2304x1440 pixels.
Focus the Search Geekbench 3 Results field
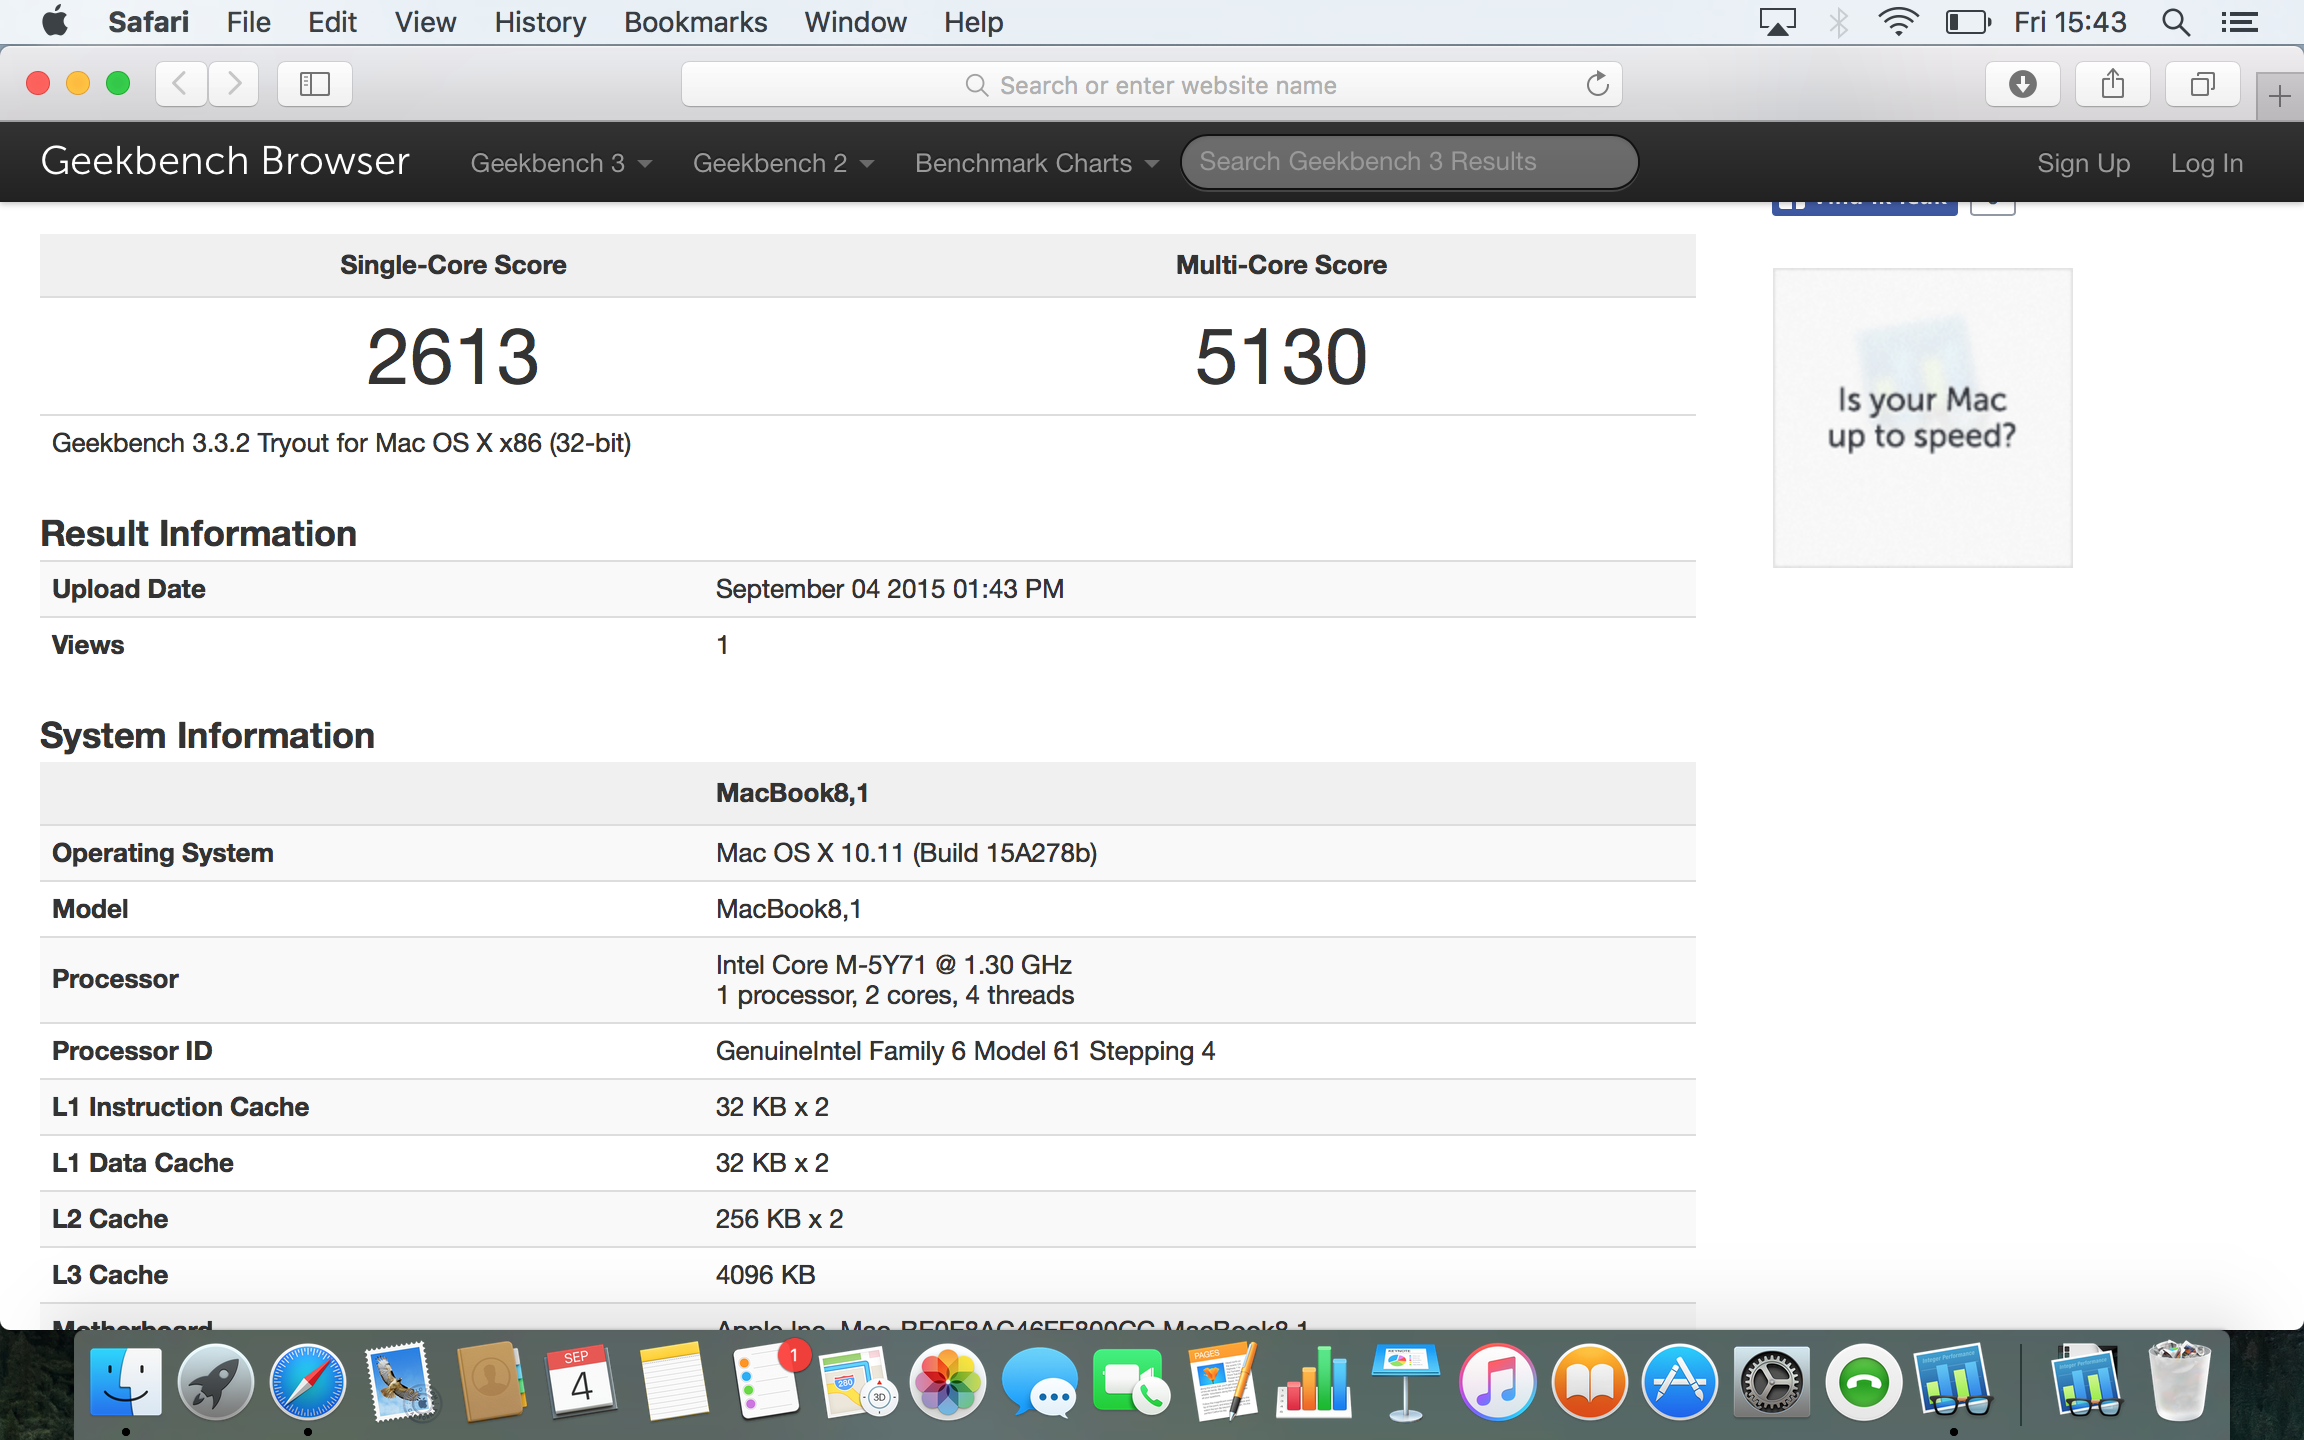pyautogui.click(x=1409, y=162)
